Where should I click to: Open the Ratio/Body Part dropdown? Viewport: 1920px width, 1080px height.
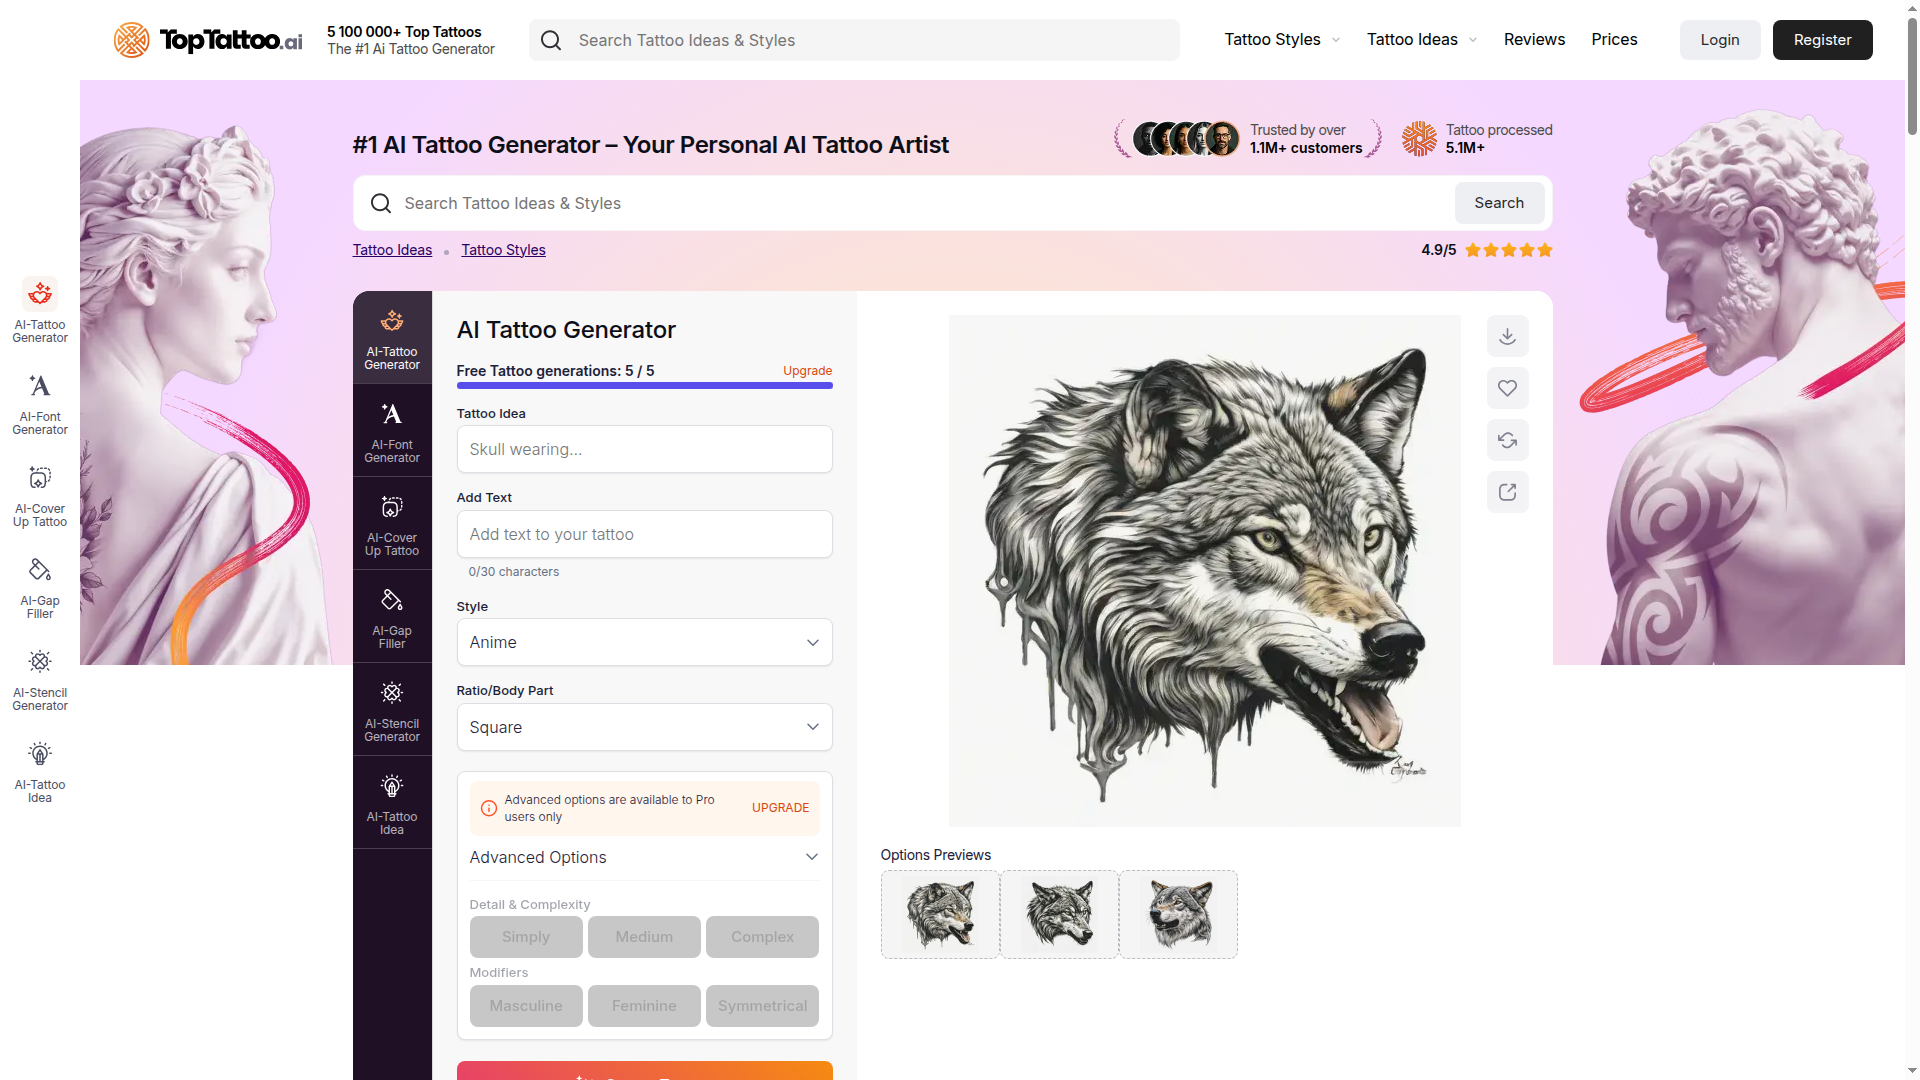pyautogui.click(x=644, y=727)
